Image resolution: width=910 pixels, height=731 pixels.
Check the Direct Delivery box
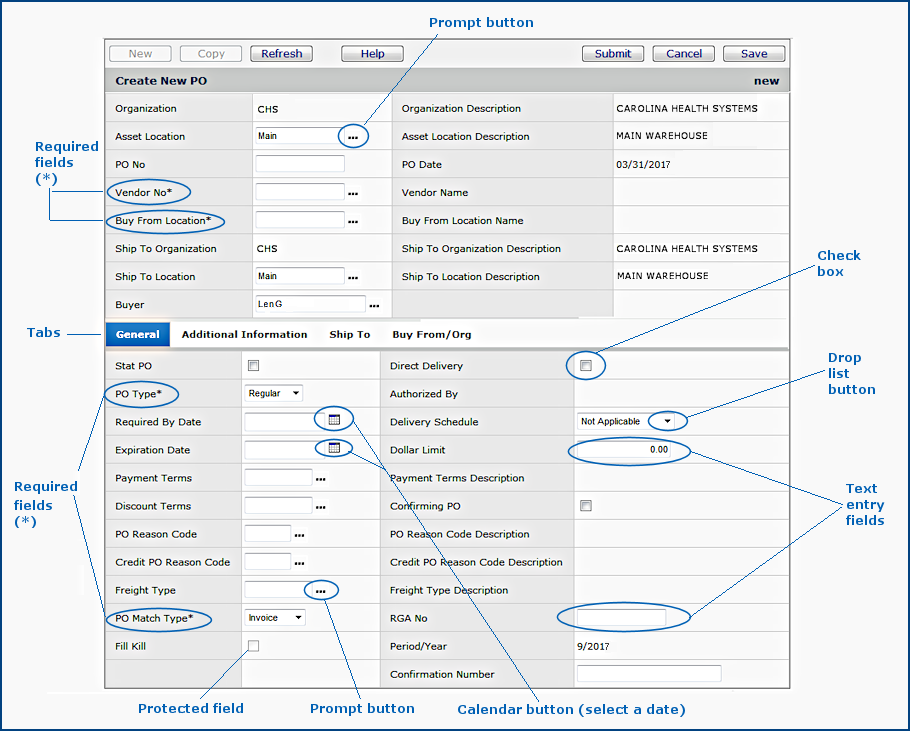(586, 366)
